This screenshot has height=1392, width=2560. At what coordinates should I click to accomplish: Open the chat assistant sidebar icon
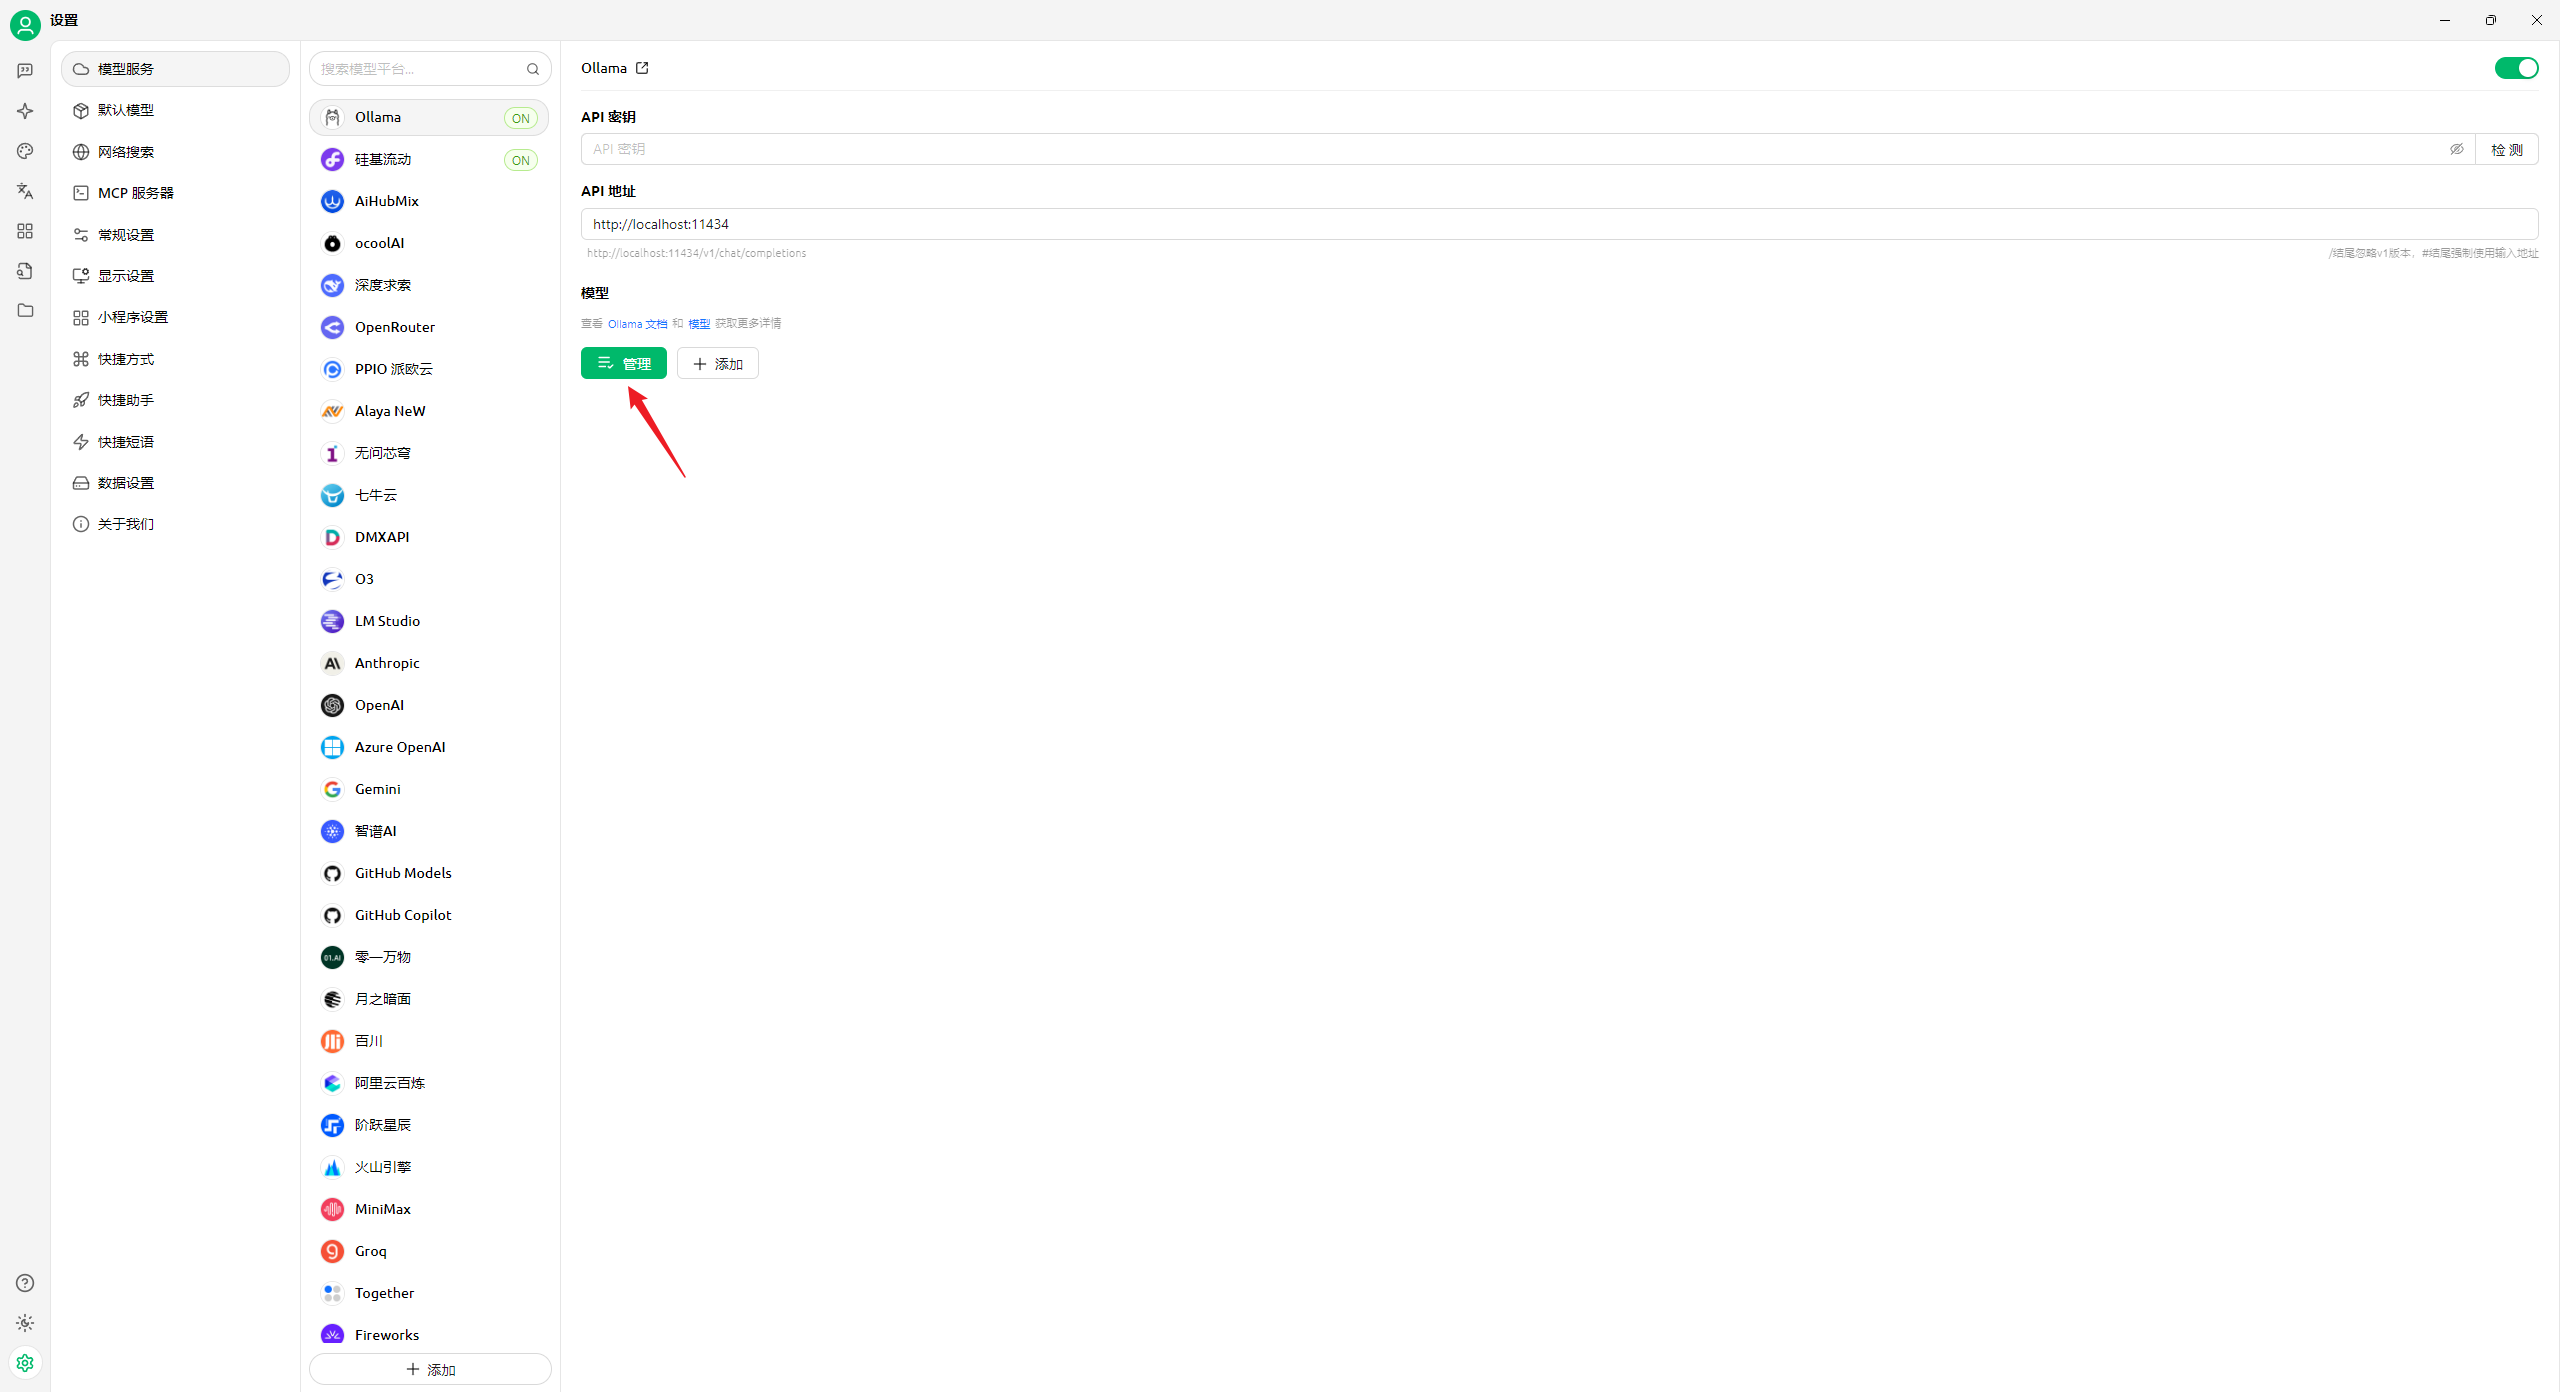25,71
